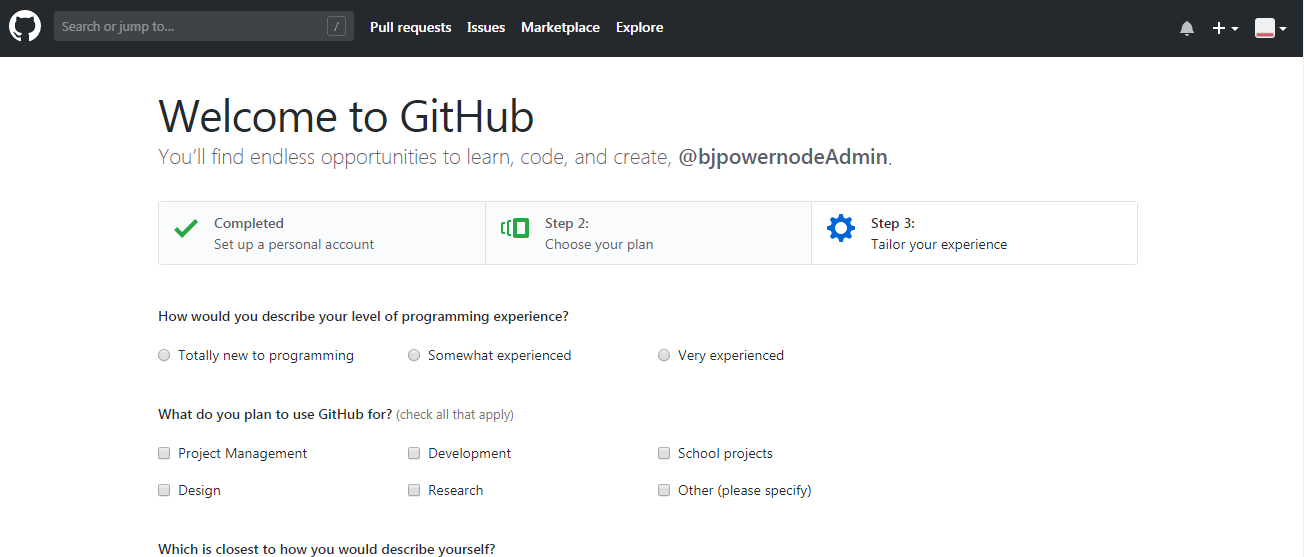Open the notifications bell
This screenshot has width=1304, height=557.
point(1187,28)
